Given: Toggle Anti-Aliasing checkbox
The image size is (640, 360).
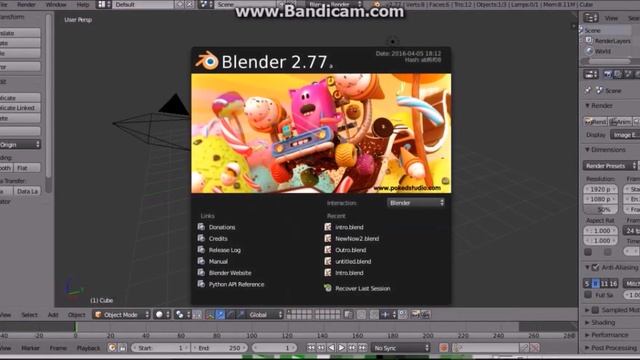Looking at the screenshot, I should click(596, 267).
